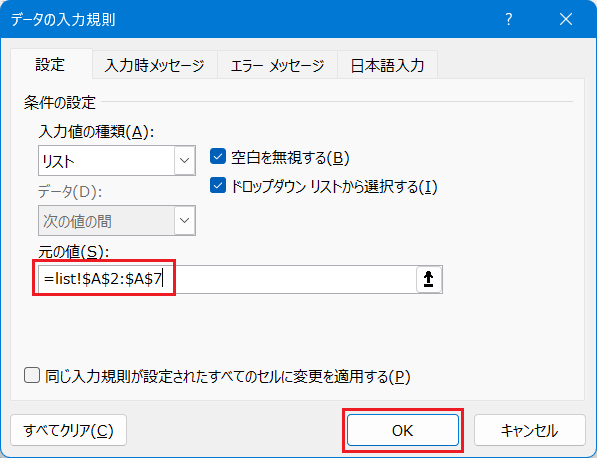Switch to the 入力時メッセージ tab
The height and width of the screenshot is (458, 597).
tap(155, 65)
